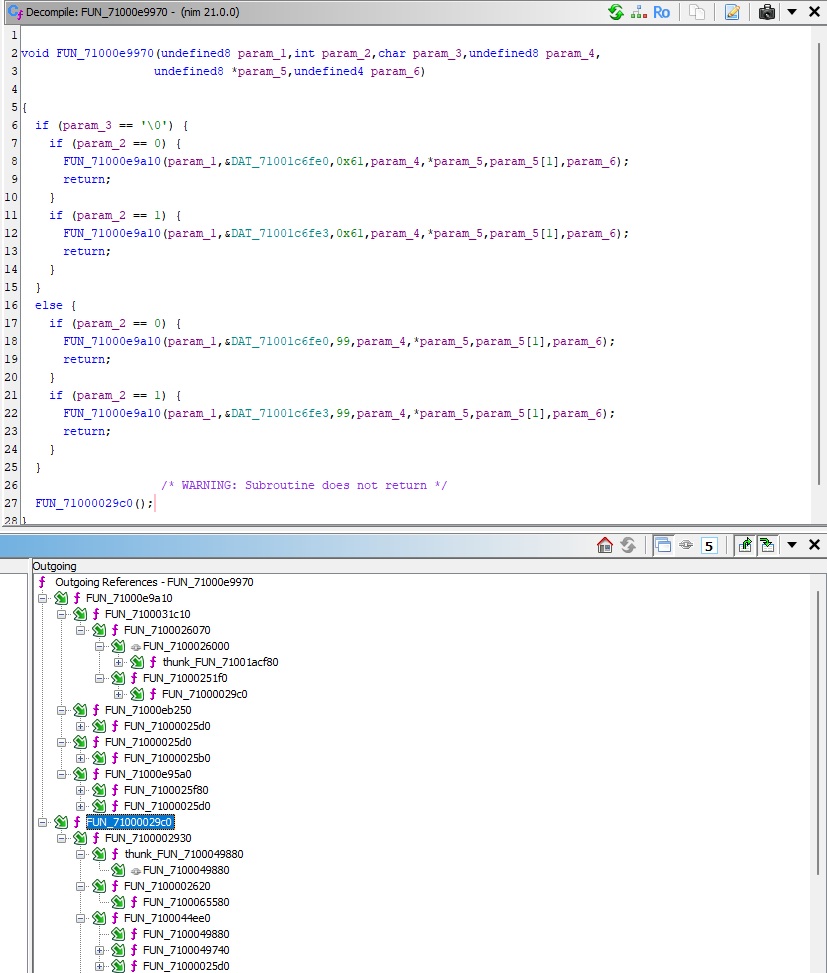Select thunk_FUN_71001acf80 tree row

tap(220, 662)
